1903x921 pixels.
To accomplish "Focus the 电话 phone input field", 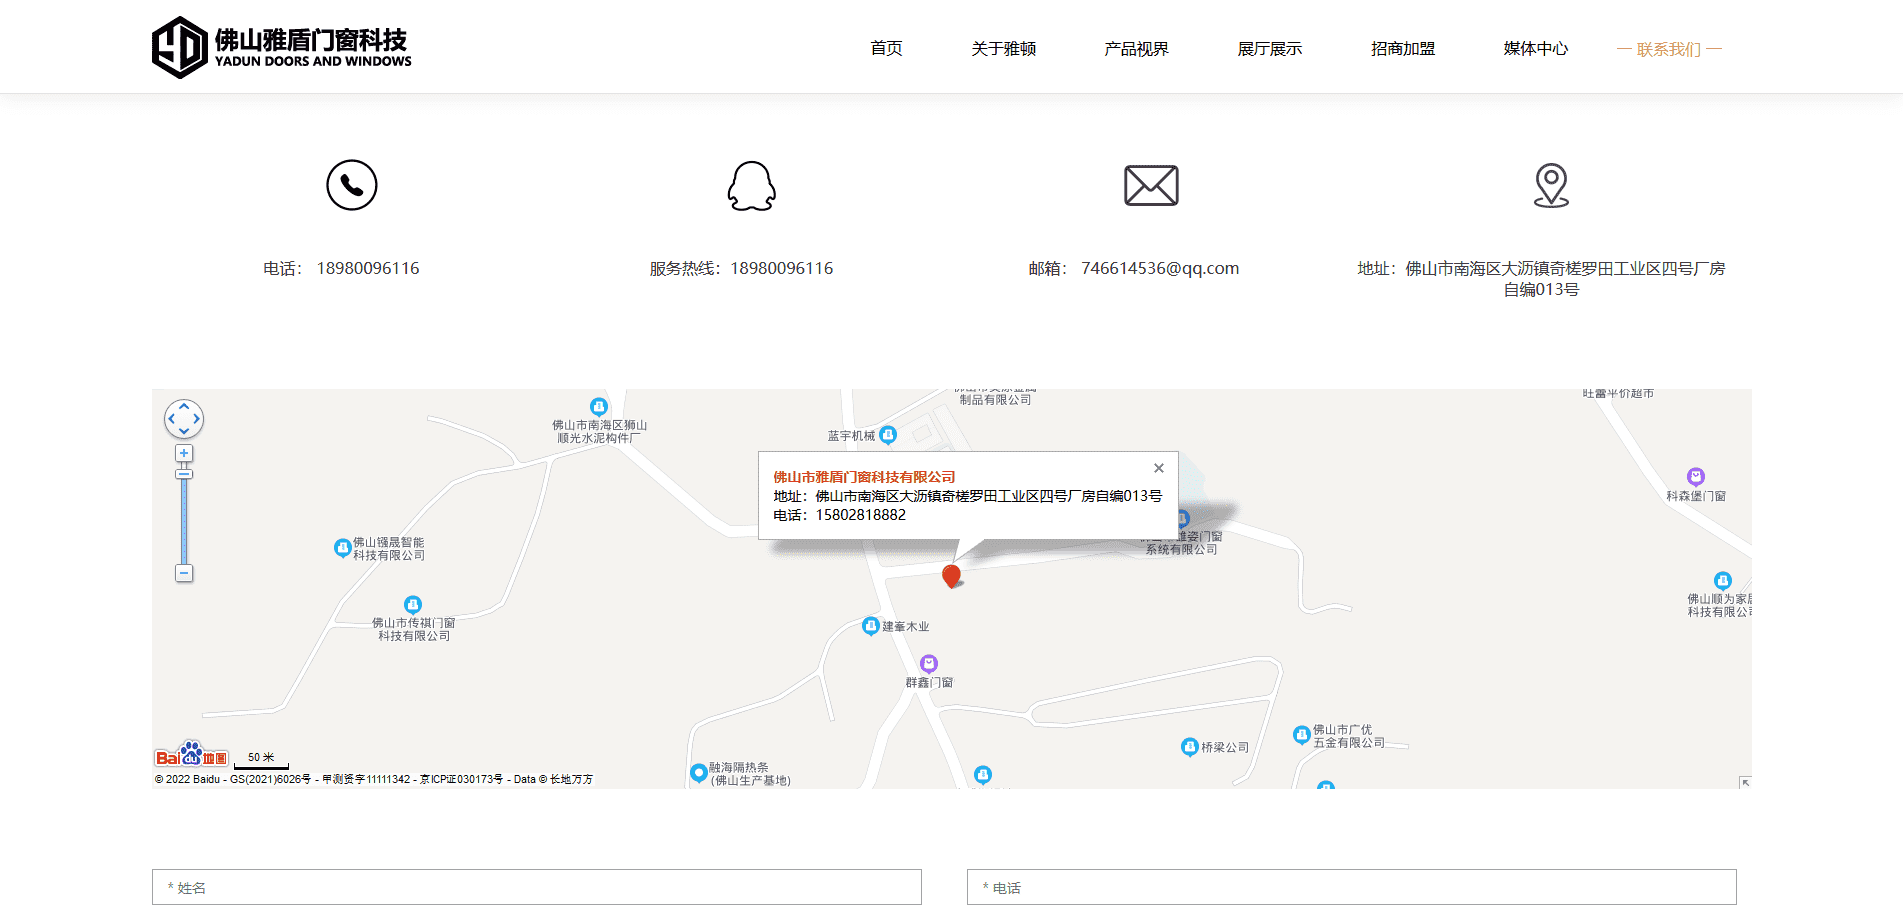I will 1351,887.
